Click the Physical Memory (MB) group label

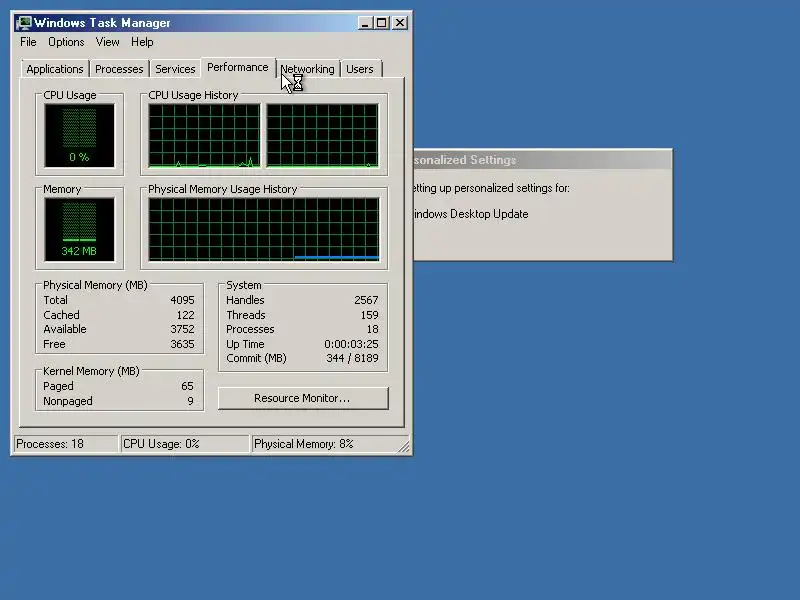point(95,285)
